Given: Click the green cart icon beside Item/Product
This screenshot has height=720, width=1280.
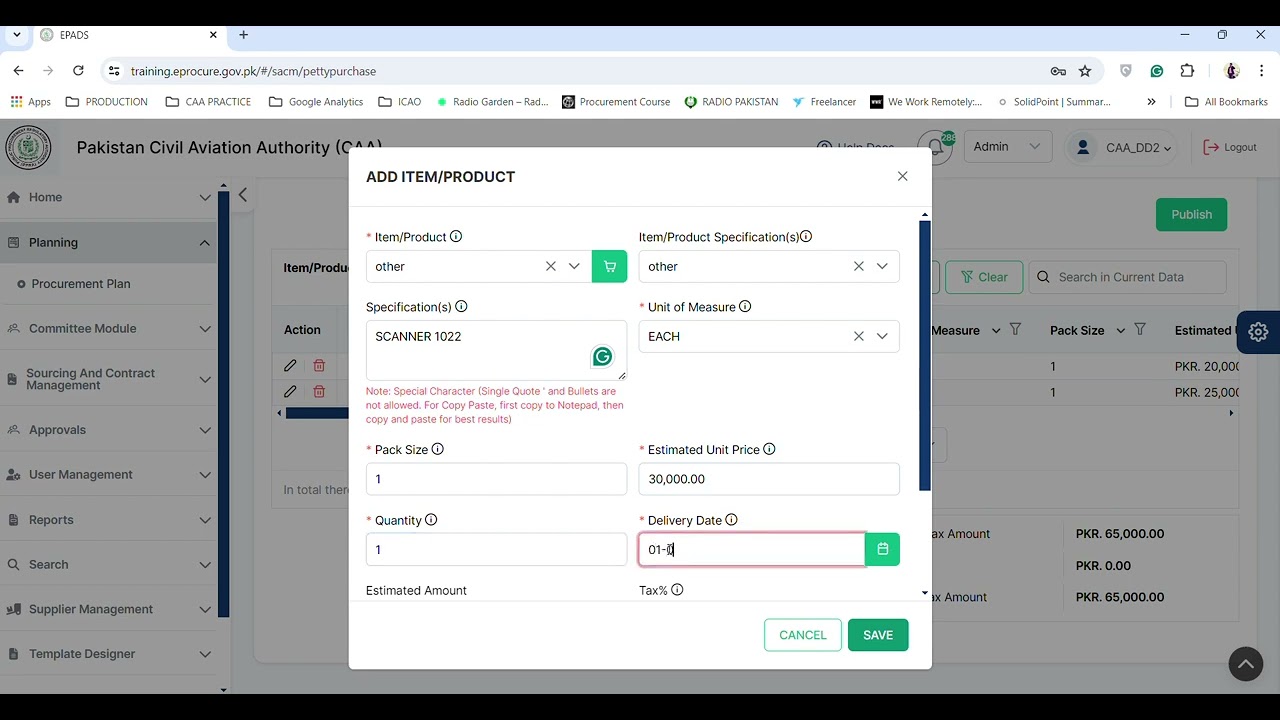Looking at the screenshot, I should click(x=609, y=266).
